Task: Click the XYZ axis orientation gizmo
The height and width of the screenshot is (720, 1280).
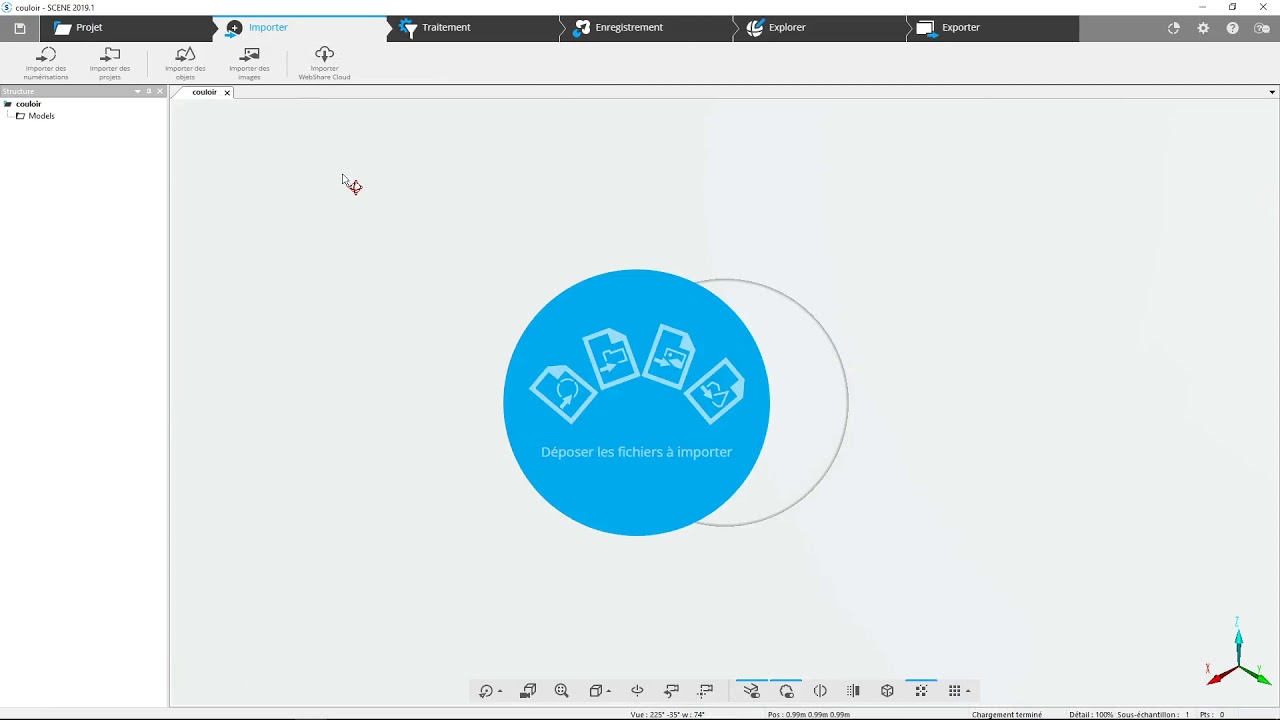Action: tap(1238, 654)
